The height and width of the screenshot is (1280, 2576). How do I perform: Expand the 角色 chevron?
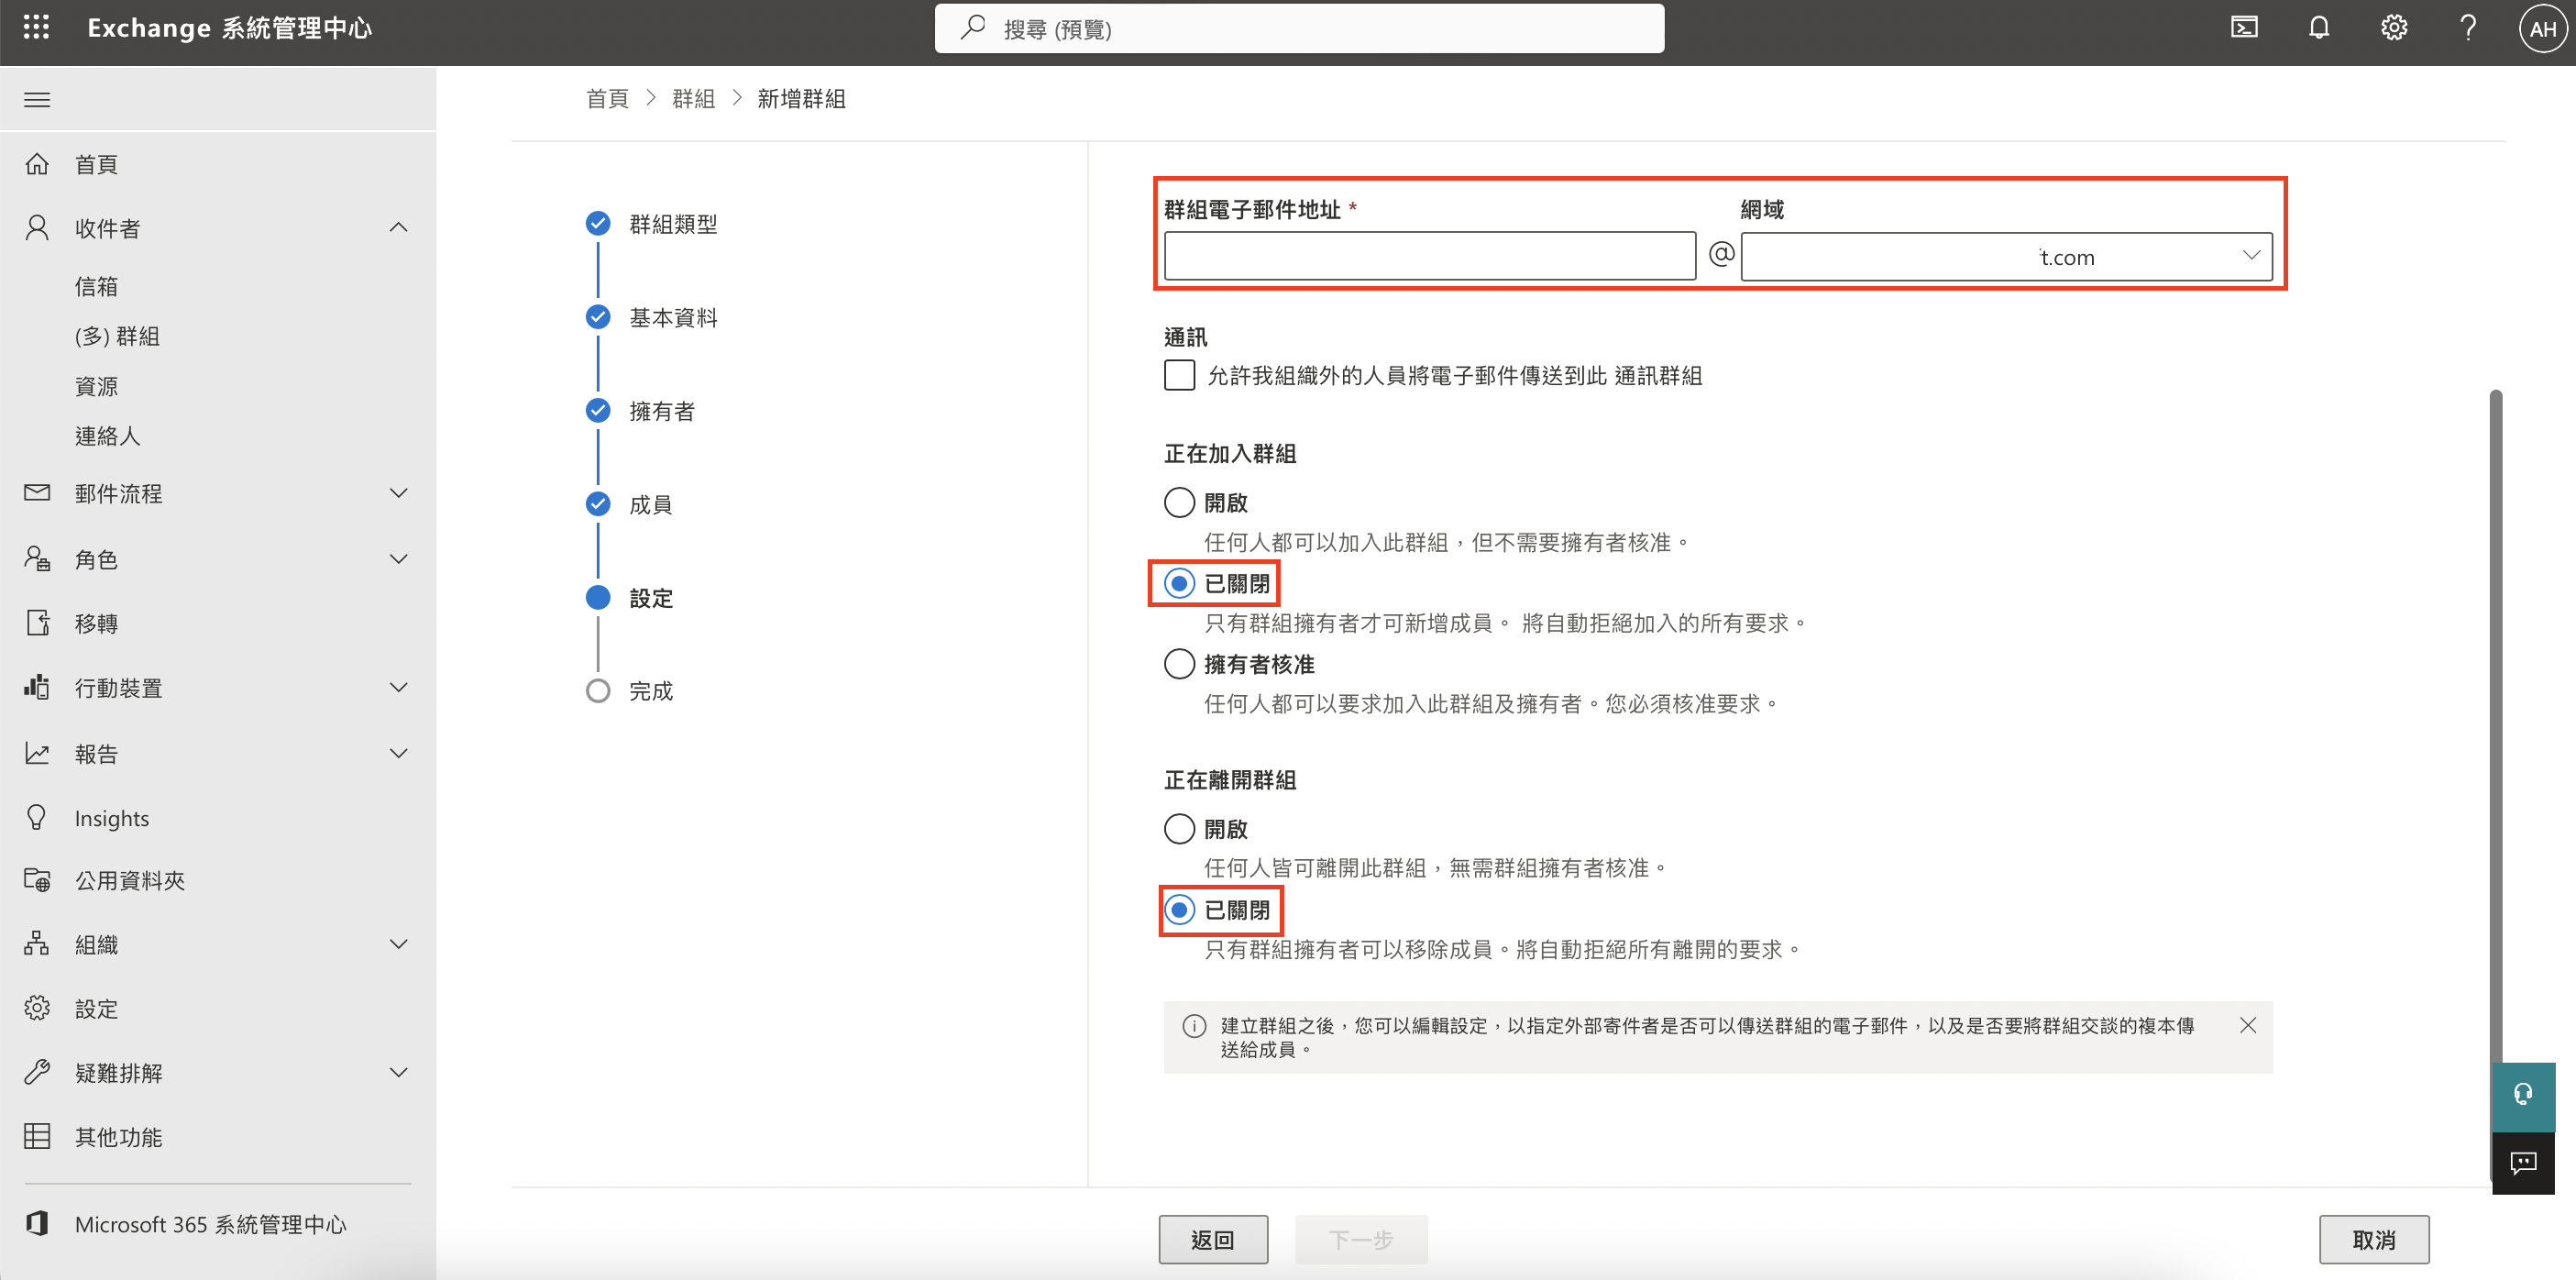coord(398,558)
